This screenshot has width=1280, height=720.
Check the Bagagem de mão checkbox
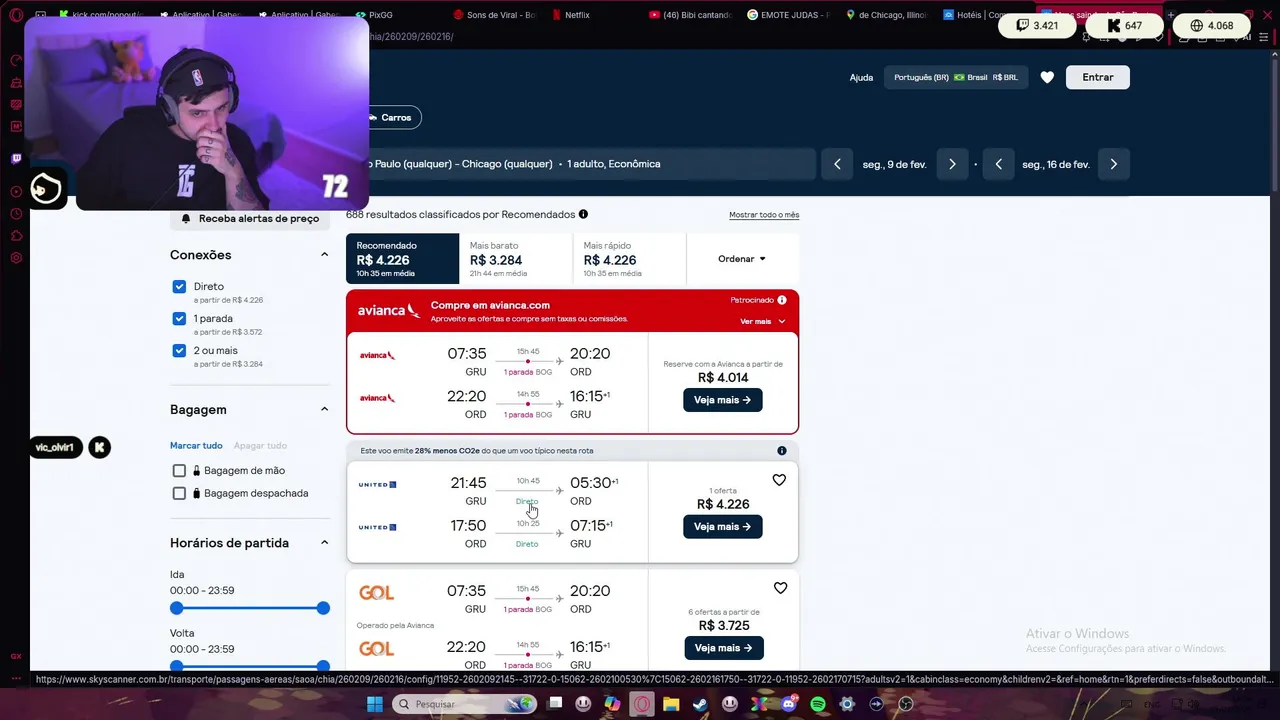pyautogui.click(x=179, y=470)
